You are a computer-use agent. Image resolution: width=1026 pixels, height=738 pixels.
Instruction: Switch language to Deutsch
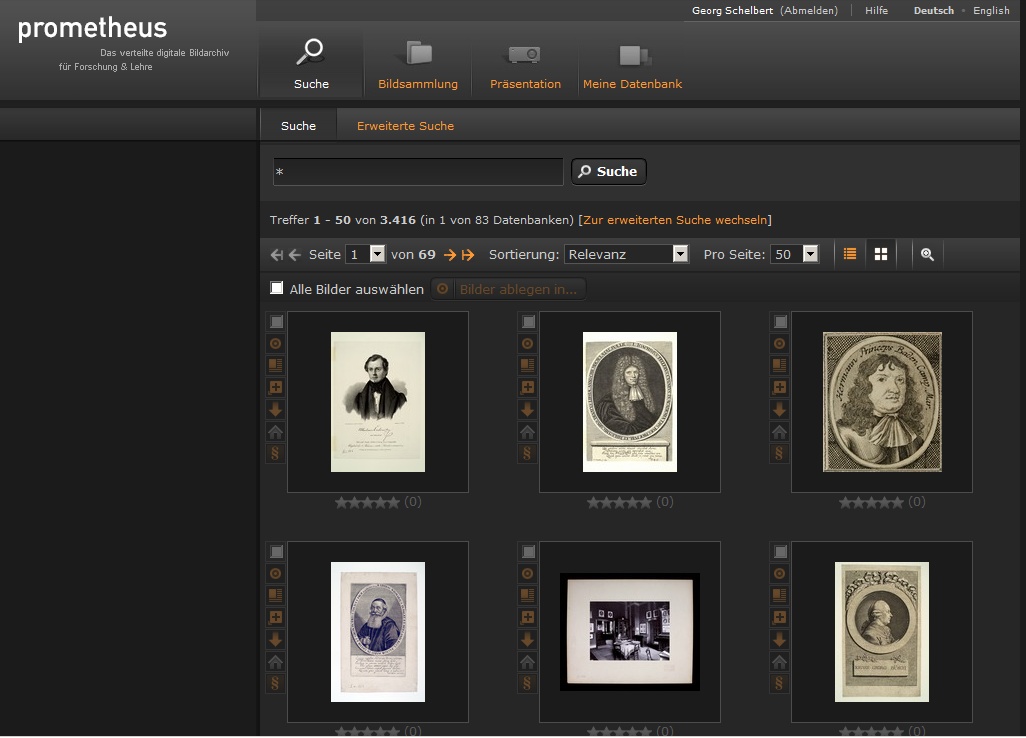pos(934,10)
